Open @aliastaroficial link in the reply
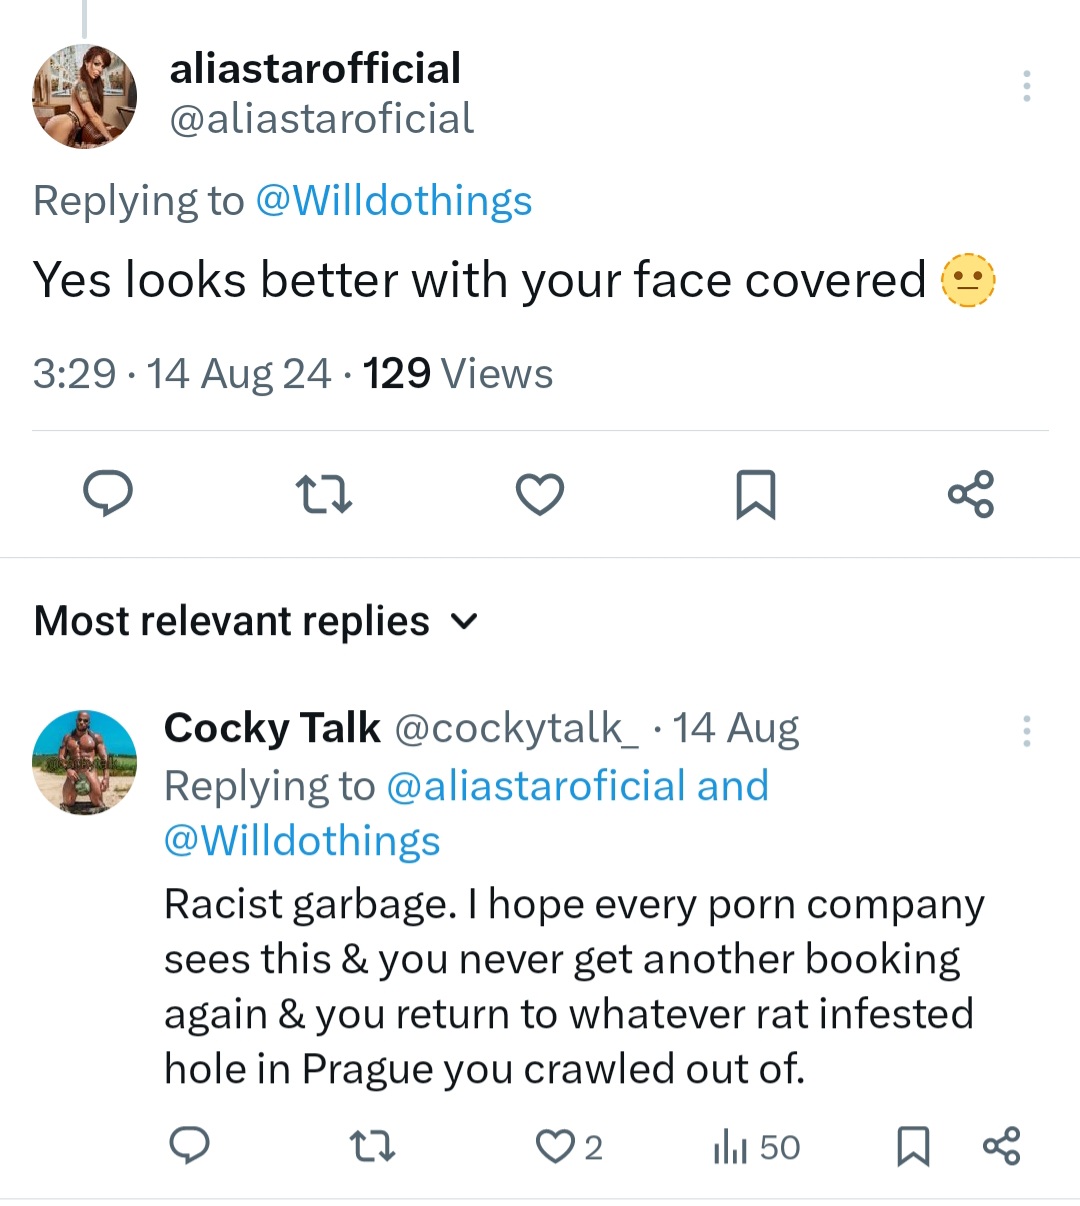The height and width of the screenshot is (1206, 1080). [x=535, y=786]
